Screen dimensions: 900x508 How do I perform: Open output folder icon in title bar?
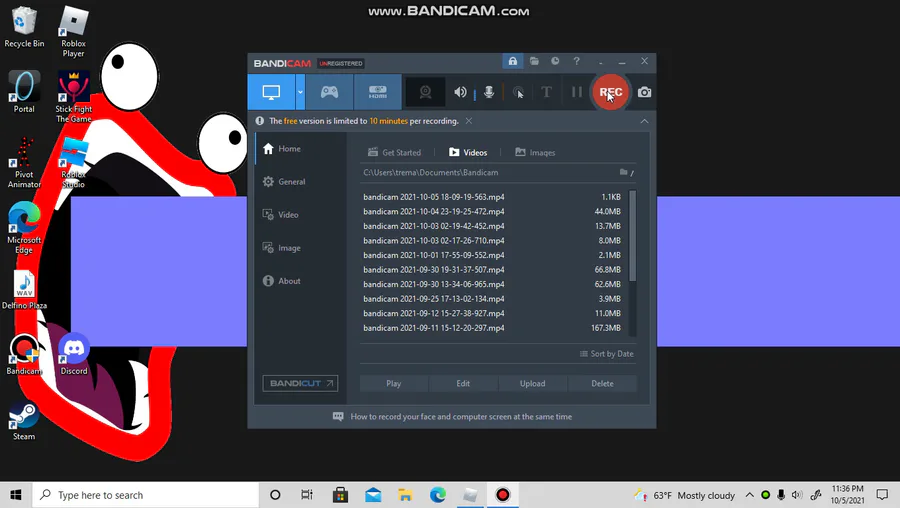pos(534,61)
